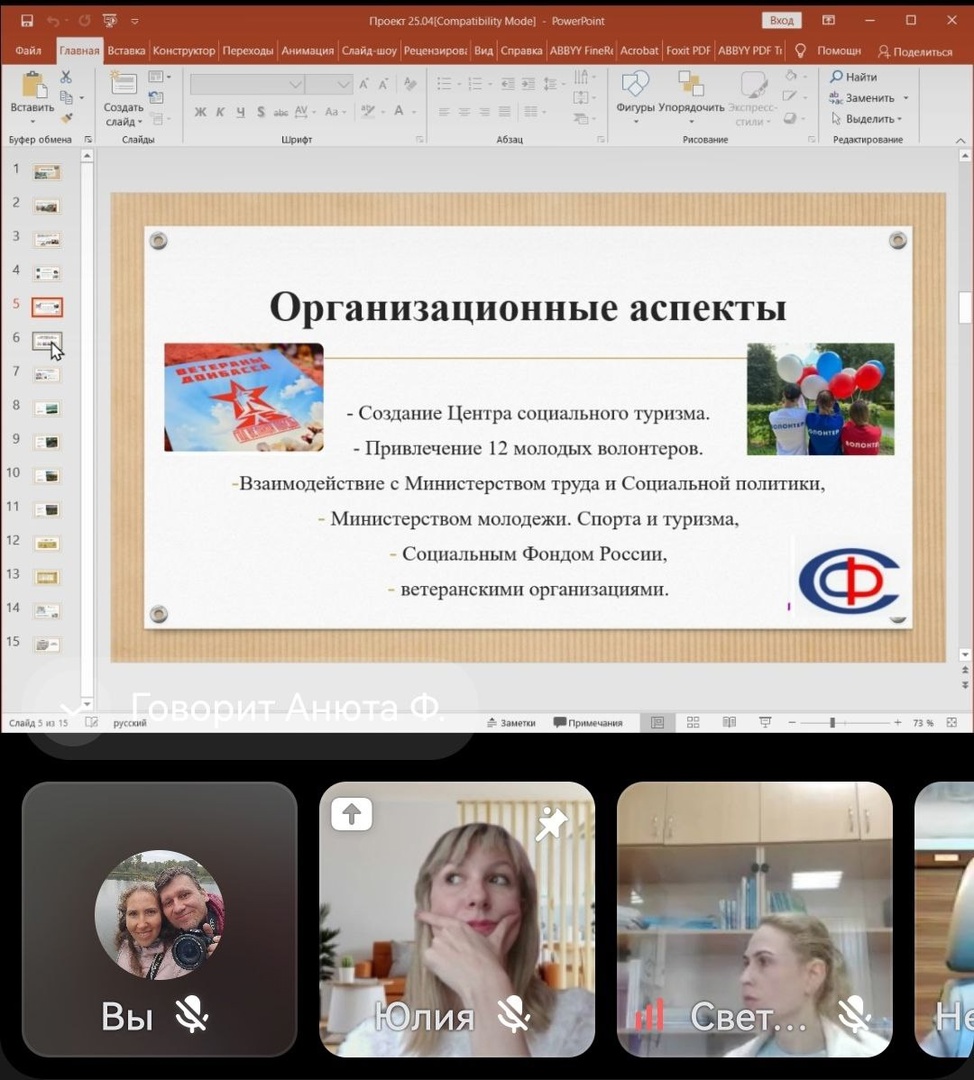Click the zoom out minus button
The image size is (974, 1080).
(x=792, y=723)
